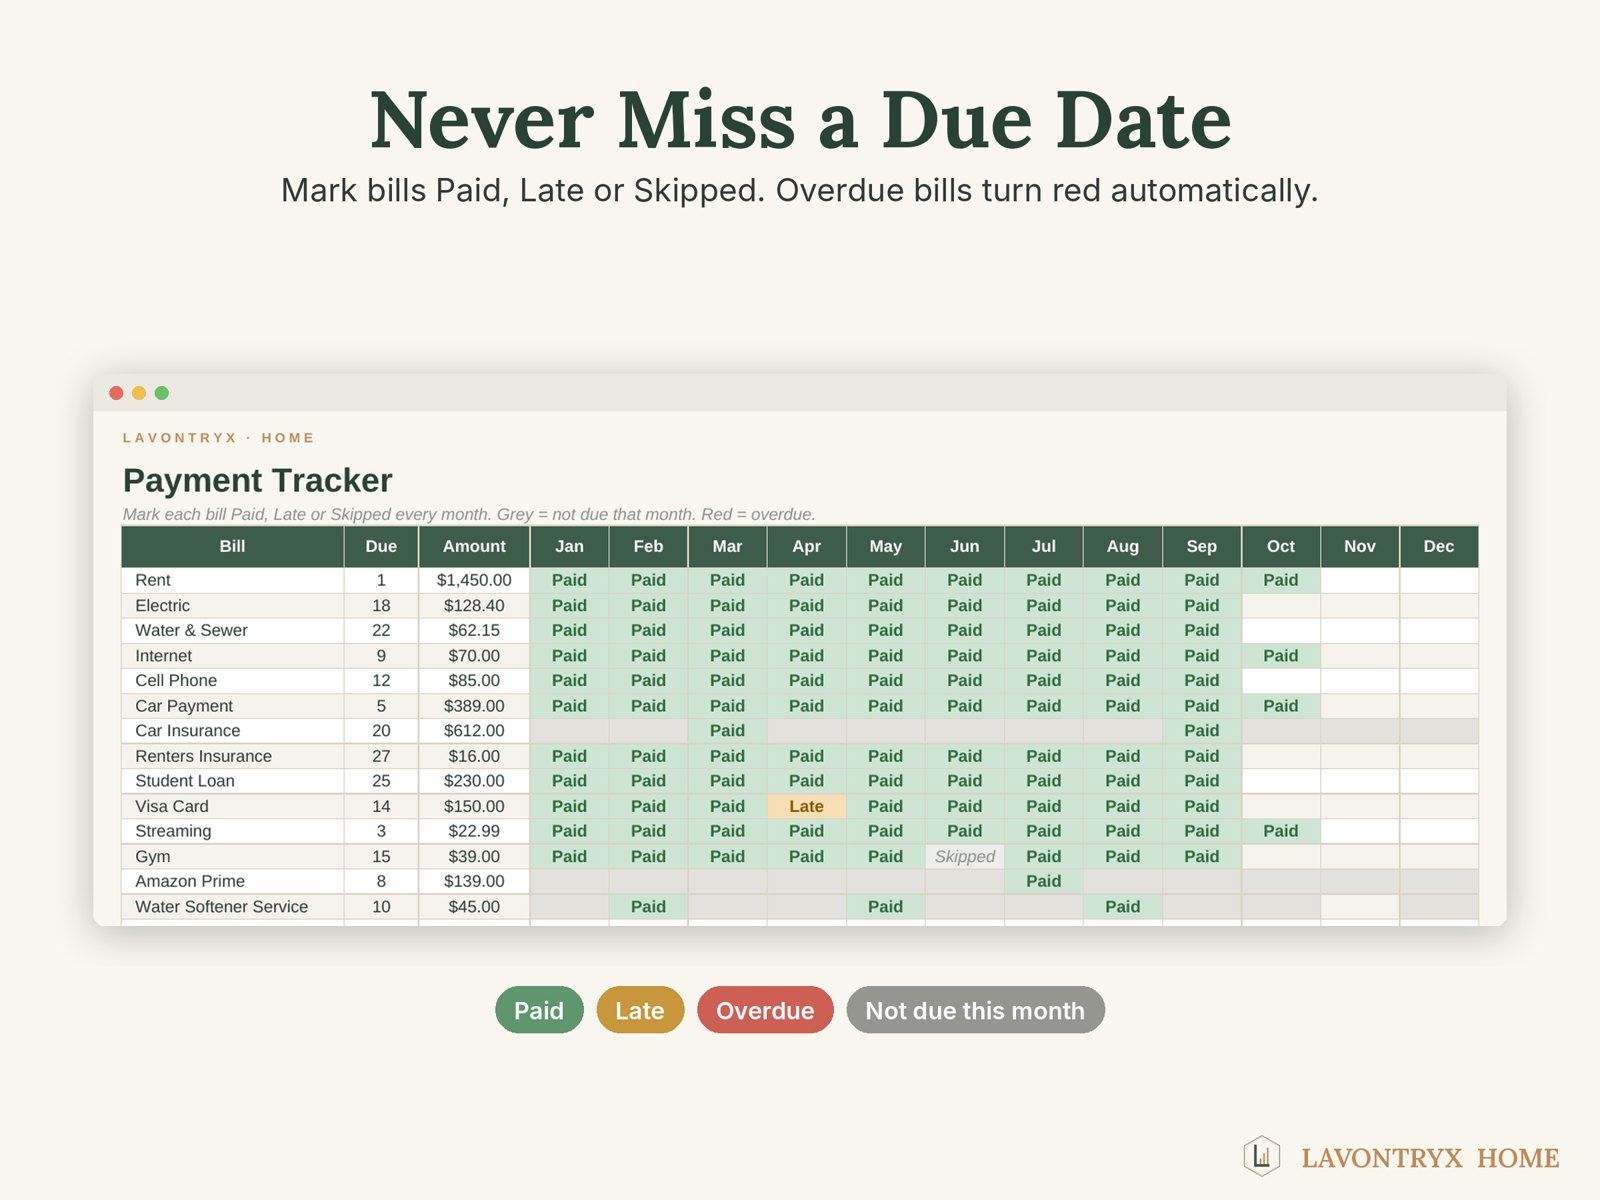Click the $139.00 amount for Amazon Prime
Image resolution: width=1600 pixels, height=1200 pixels.
pyautogui.click(x=474, y=881)
